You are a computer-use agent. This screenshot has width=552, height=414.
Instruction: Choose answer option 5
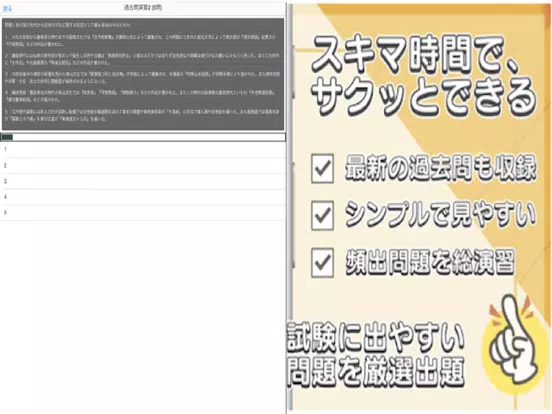(142, 213)
